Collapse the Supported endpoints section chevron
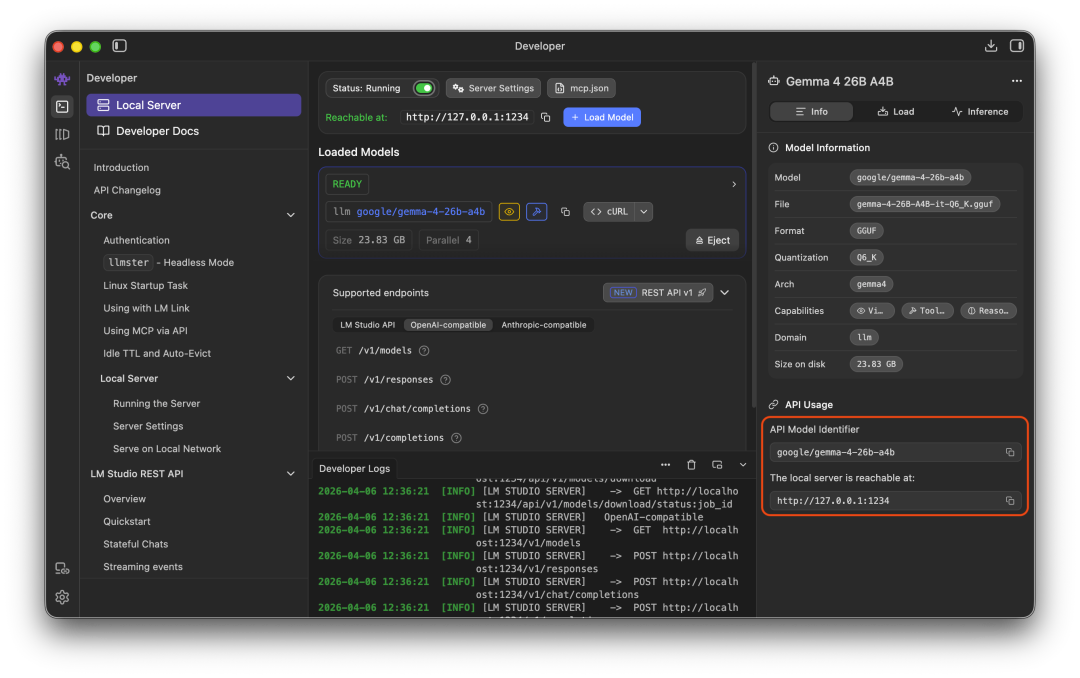The height and width of the screenshot is (678, 1080). pyautogui.click(x=724, y=292)
